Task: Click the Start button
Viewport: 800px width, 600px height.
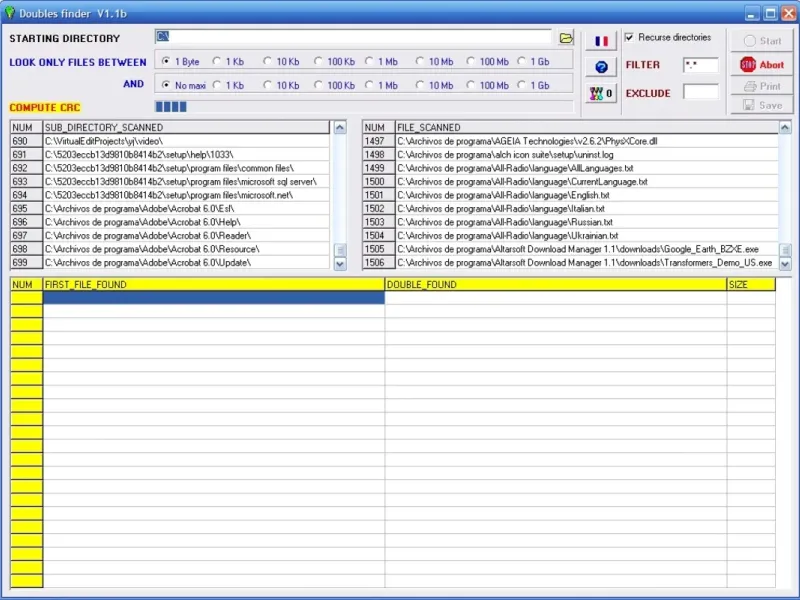Action: pos(762,41)
